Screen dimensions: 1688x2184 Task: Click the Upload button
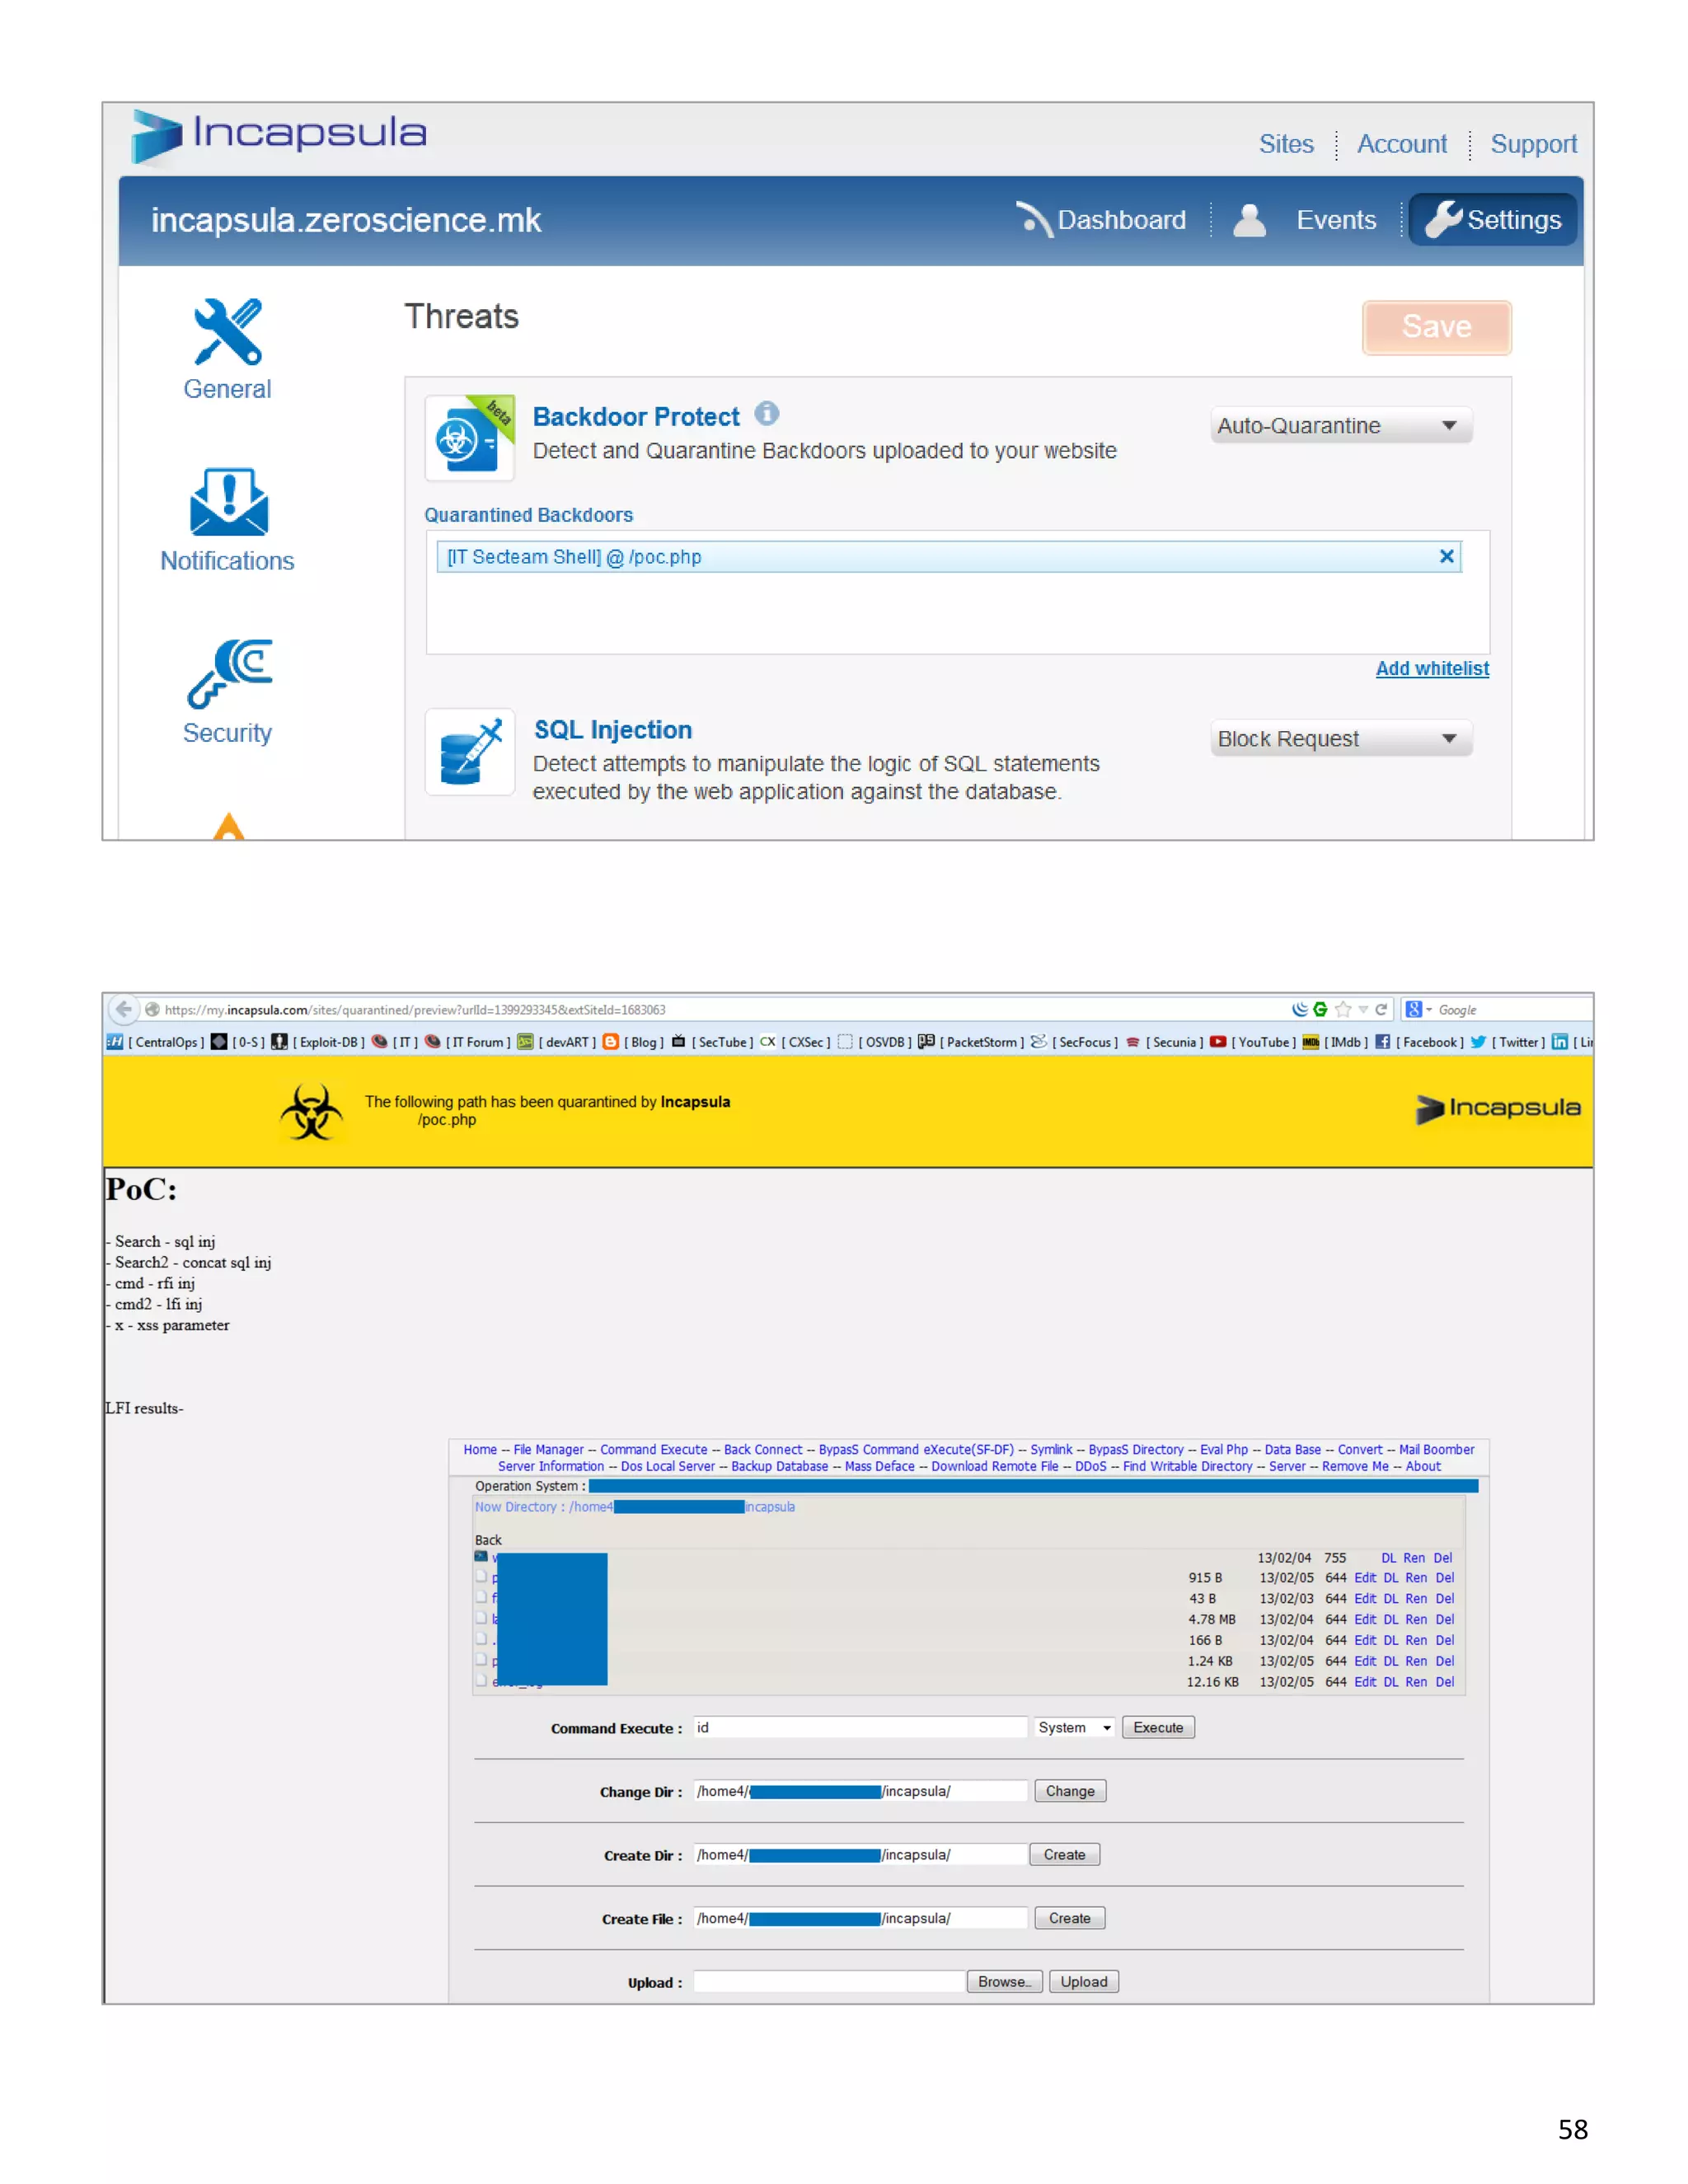coord(1083,1981)
